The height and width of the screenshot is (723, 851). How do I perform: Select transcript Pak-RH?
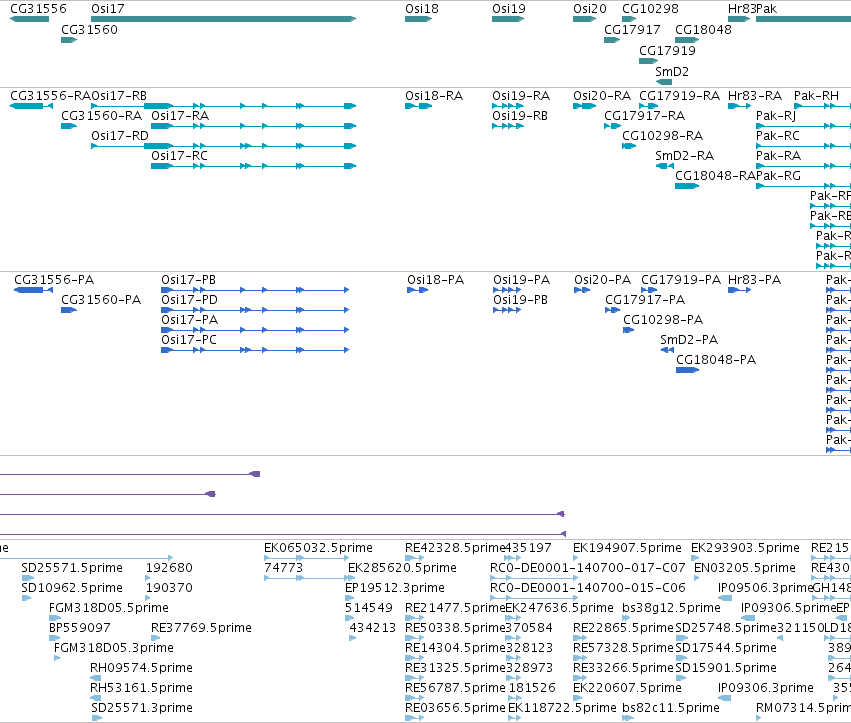pyautogui.click(x=816, y=96)
